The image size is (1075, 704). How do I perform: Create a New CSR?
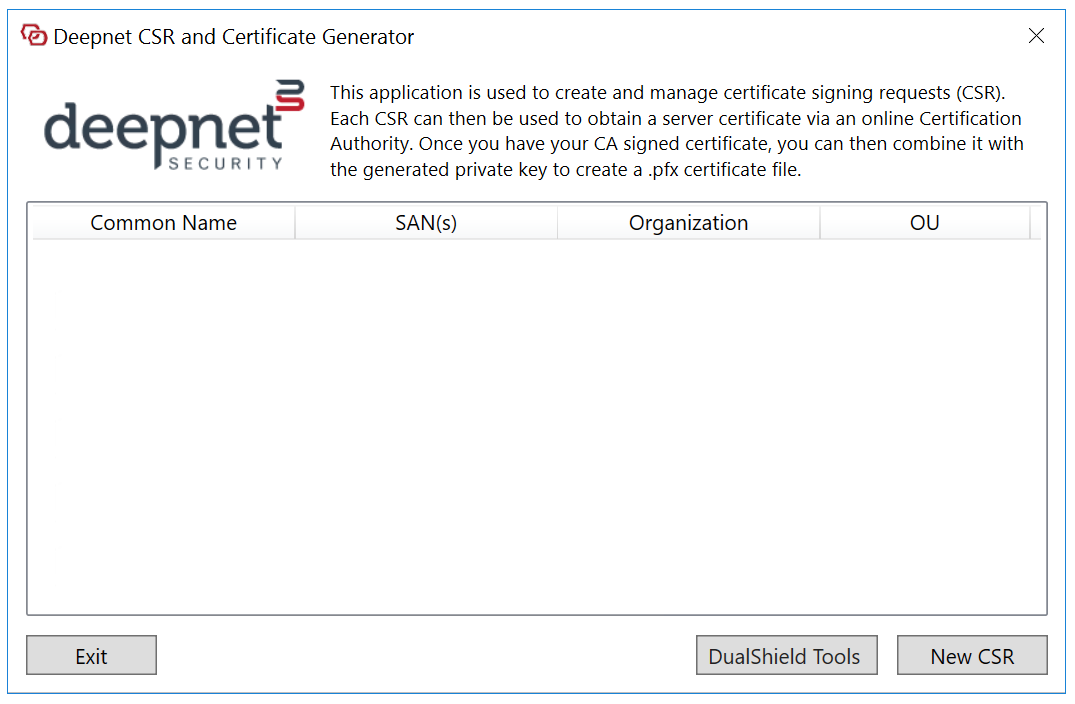(972, 656)
